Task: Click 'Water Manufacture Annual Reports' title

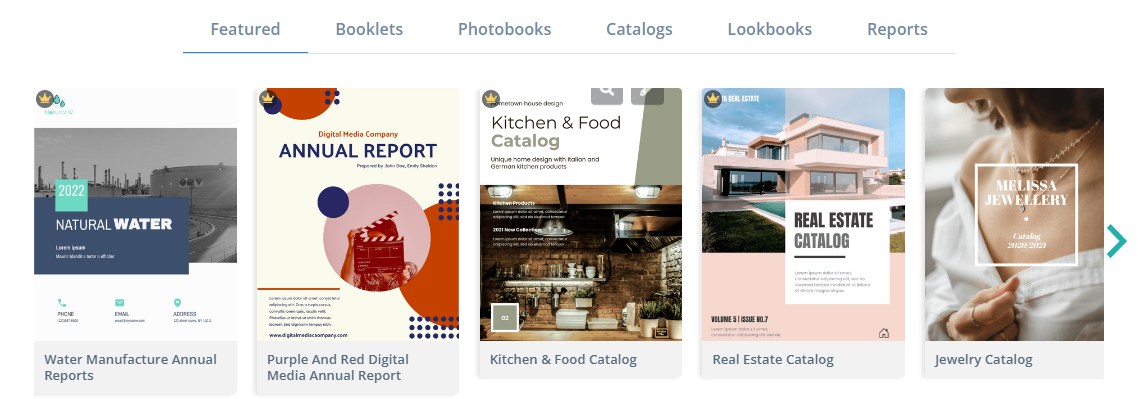Action: pyautogui.click(x=131, y=368)
